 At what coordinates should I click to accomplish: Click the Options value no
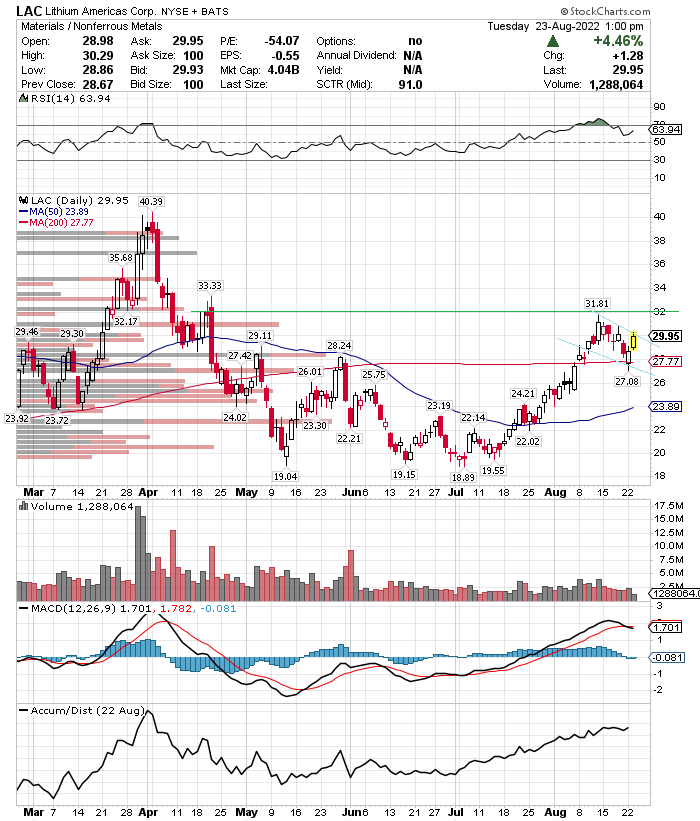click(x=415, y=41)
